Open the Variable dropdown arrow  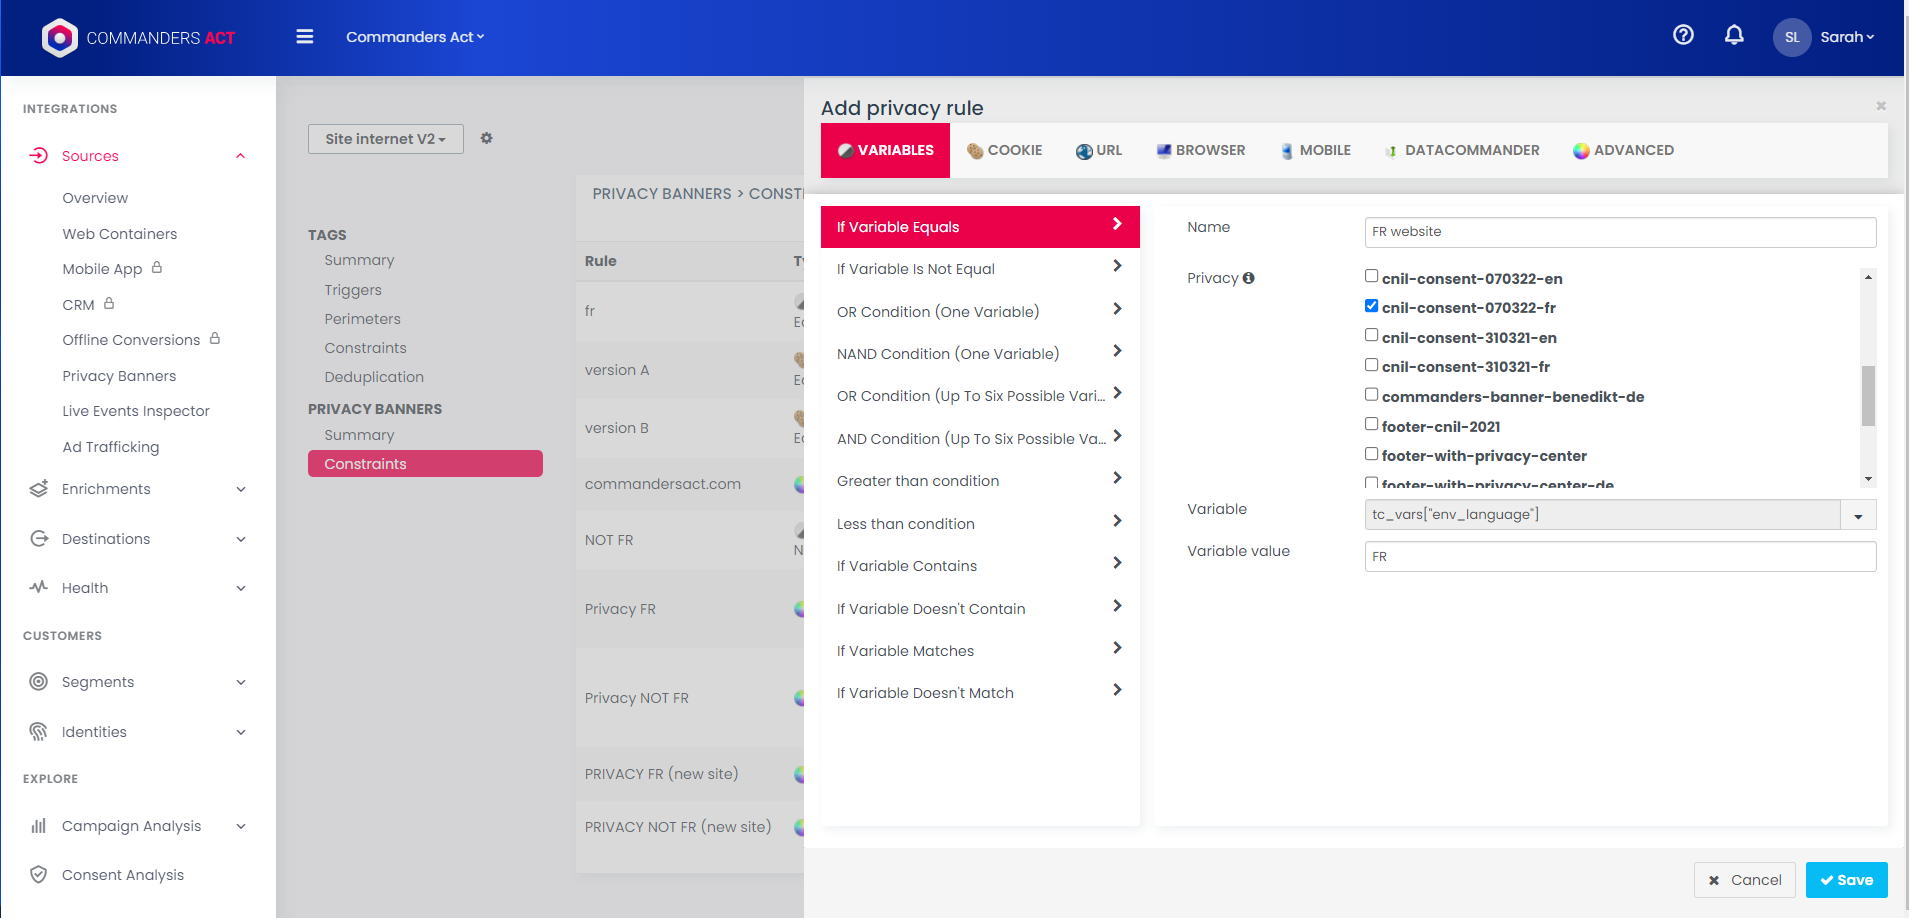(x=1858, y=515)
